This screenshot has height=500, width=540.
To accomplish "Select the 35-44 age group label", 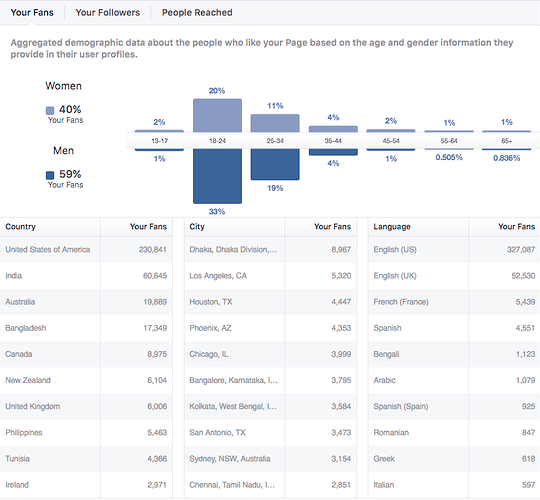I will pyautogui.click(x=333, y=141).
